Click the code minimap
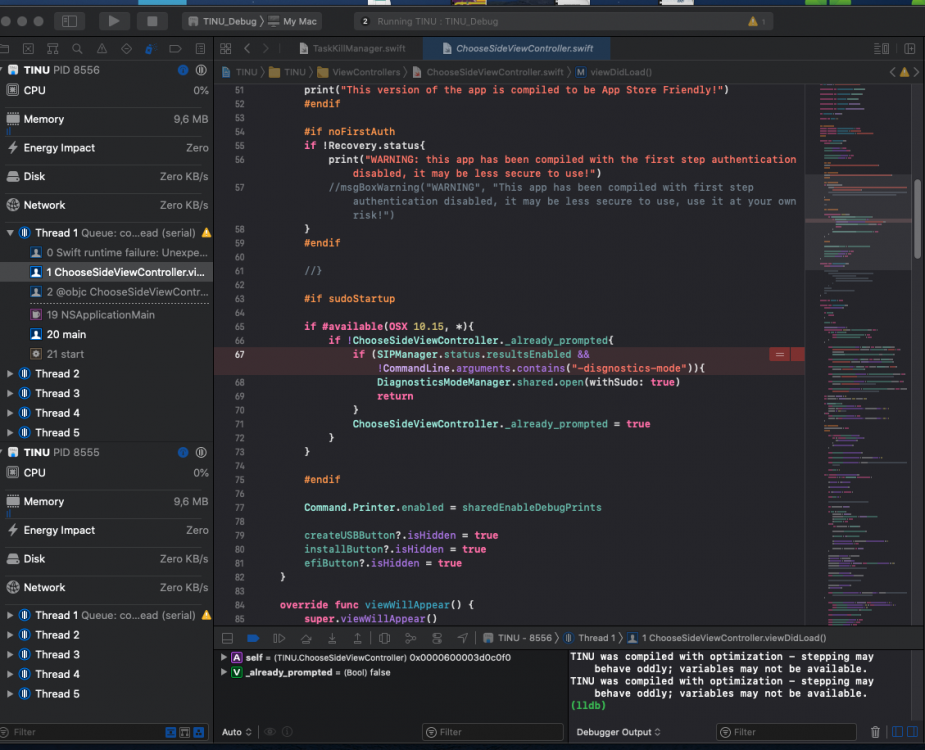Image resolution: width=925 pixels, height=750 pixels. pos(858,354)
